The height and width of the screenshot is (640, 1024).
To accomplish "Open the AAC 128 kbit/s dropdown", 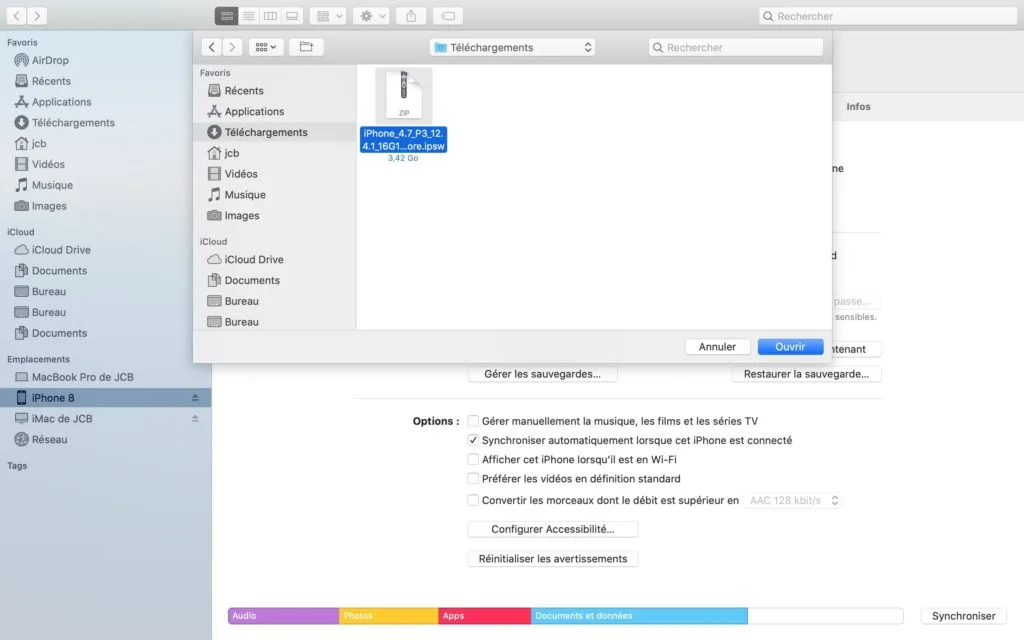I will pyautogui.click(x=793, y=500).
